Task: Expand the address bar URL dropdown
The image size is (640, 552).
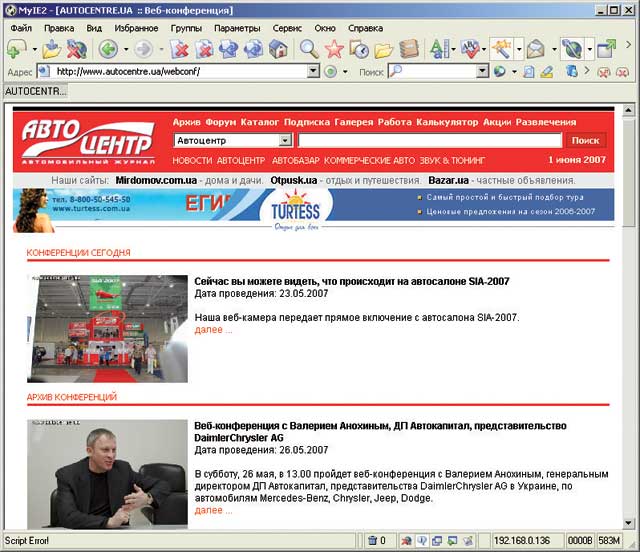Action: [x=329, y=72]
